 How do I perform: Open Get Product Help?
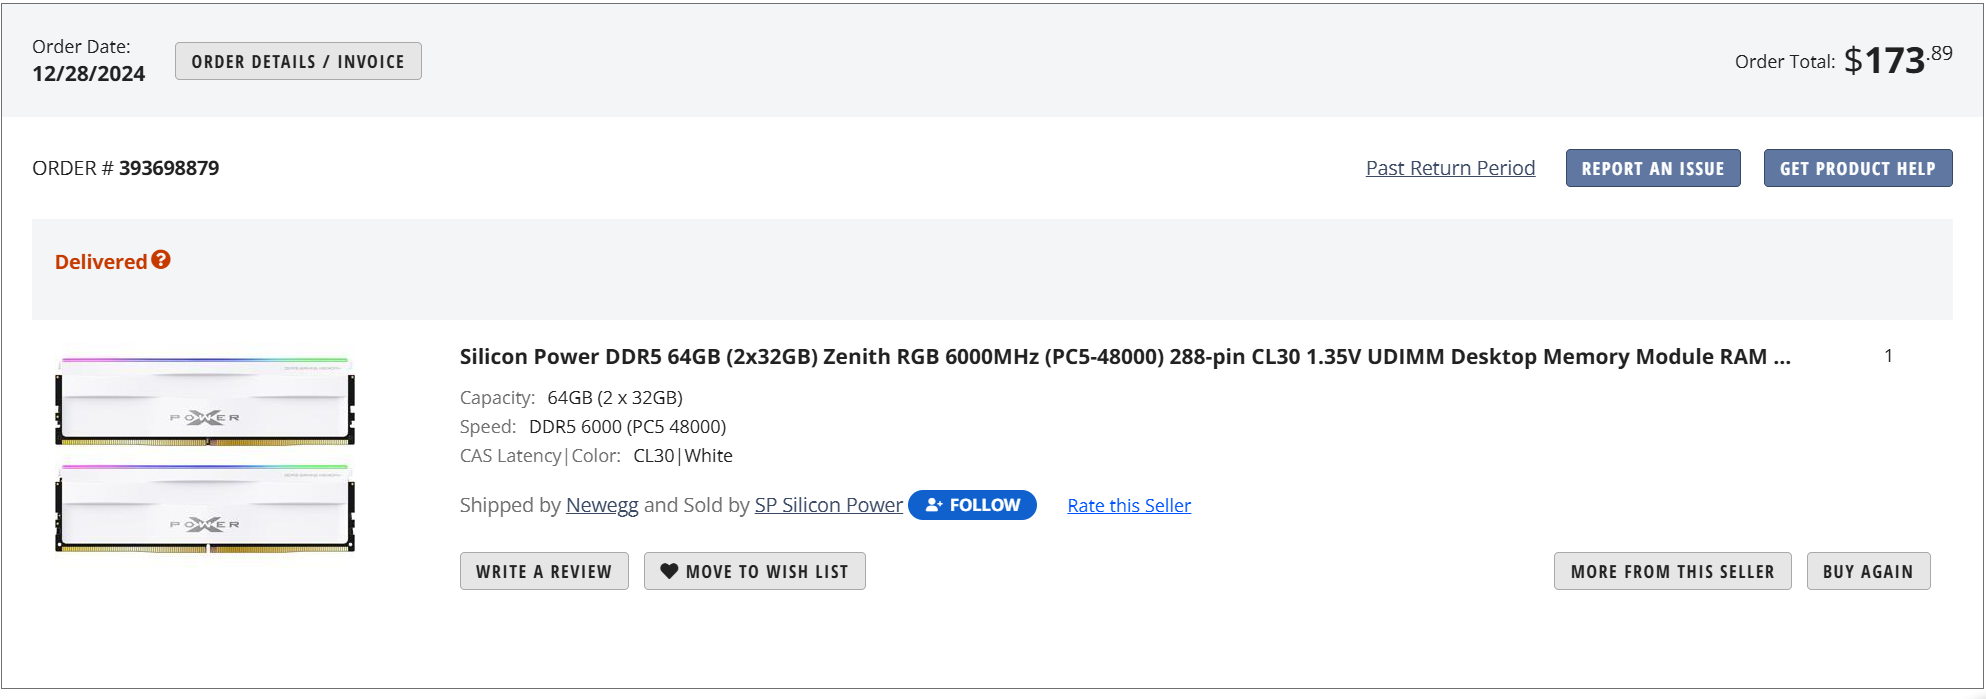(1857, 168)
